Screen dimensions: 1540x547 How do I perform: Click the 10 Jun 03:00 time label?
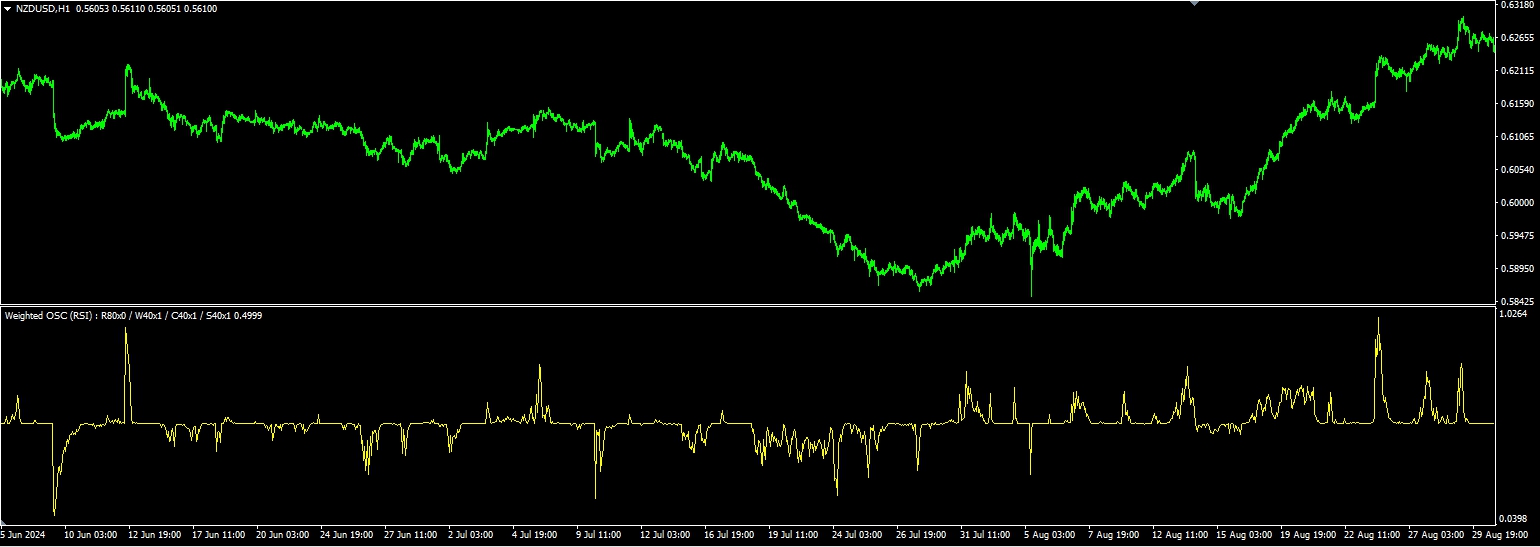click(90, 535)
